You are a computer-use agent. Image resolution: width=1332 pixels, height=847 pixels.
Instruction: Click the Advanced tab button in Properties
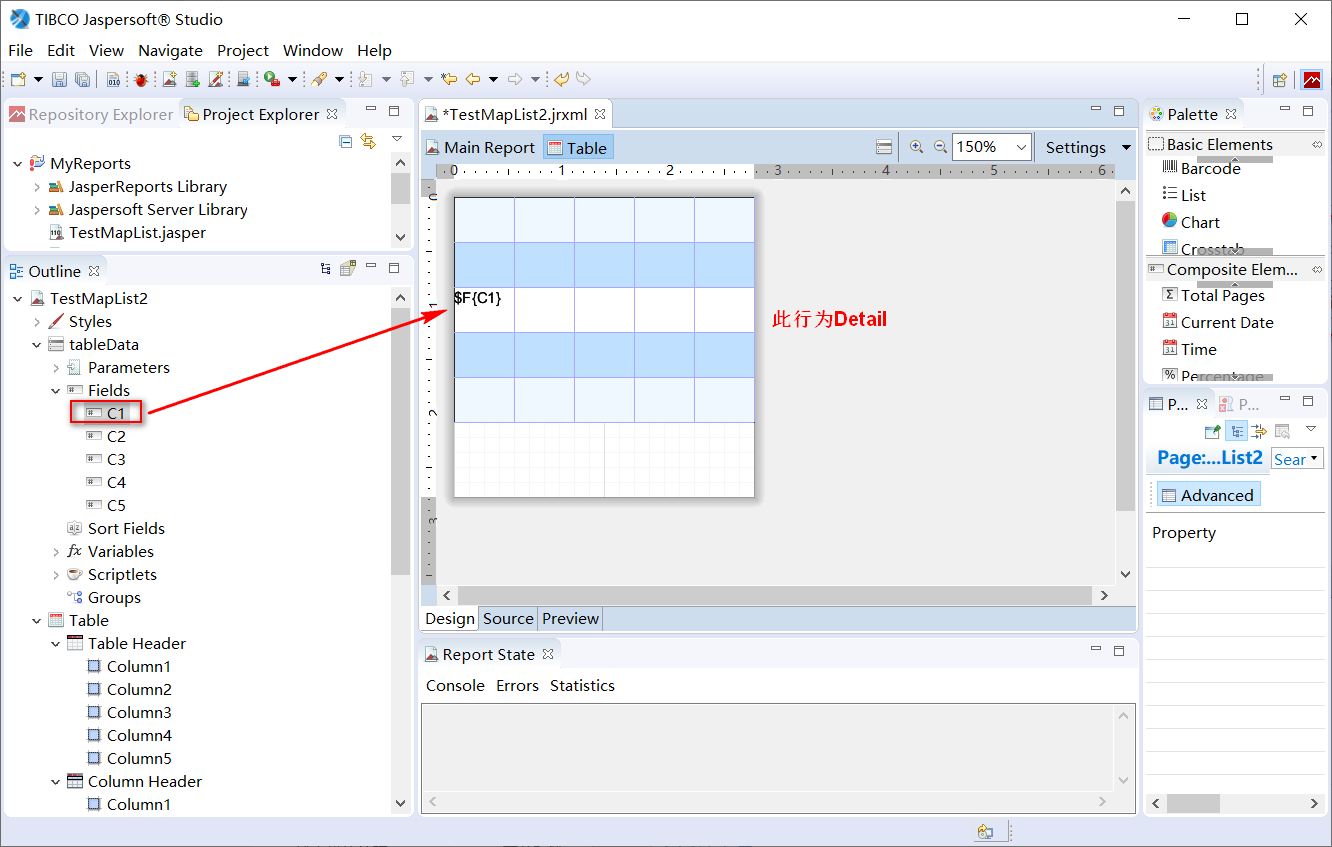[x=1208, y=495]
